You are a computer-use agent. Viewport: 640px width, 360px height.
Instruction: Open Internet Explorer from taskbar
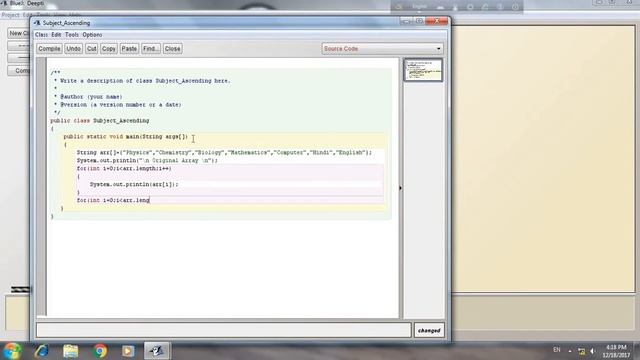[42, 351]
